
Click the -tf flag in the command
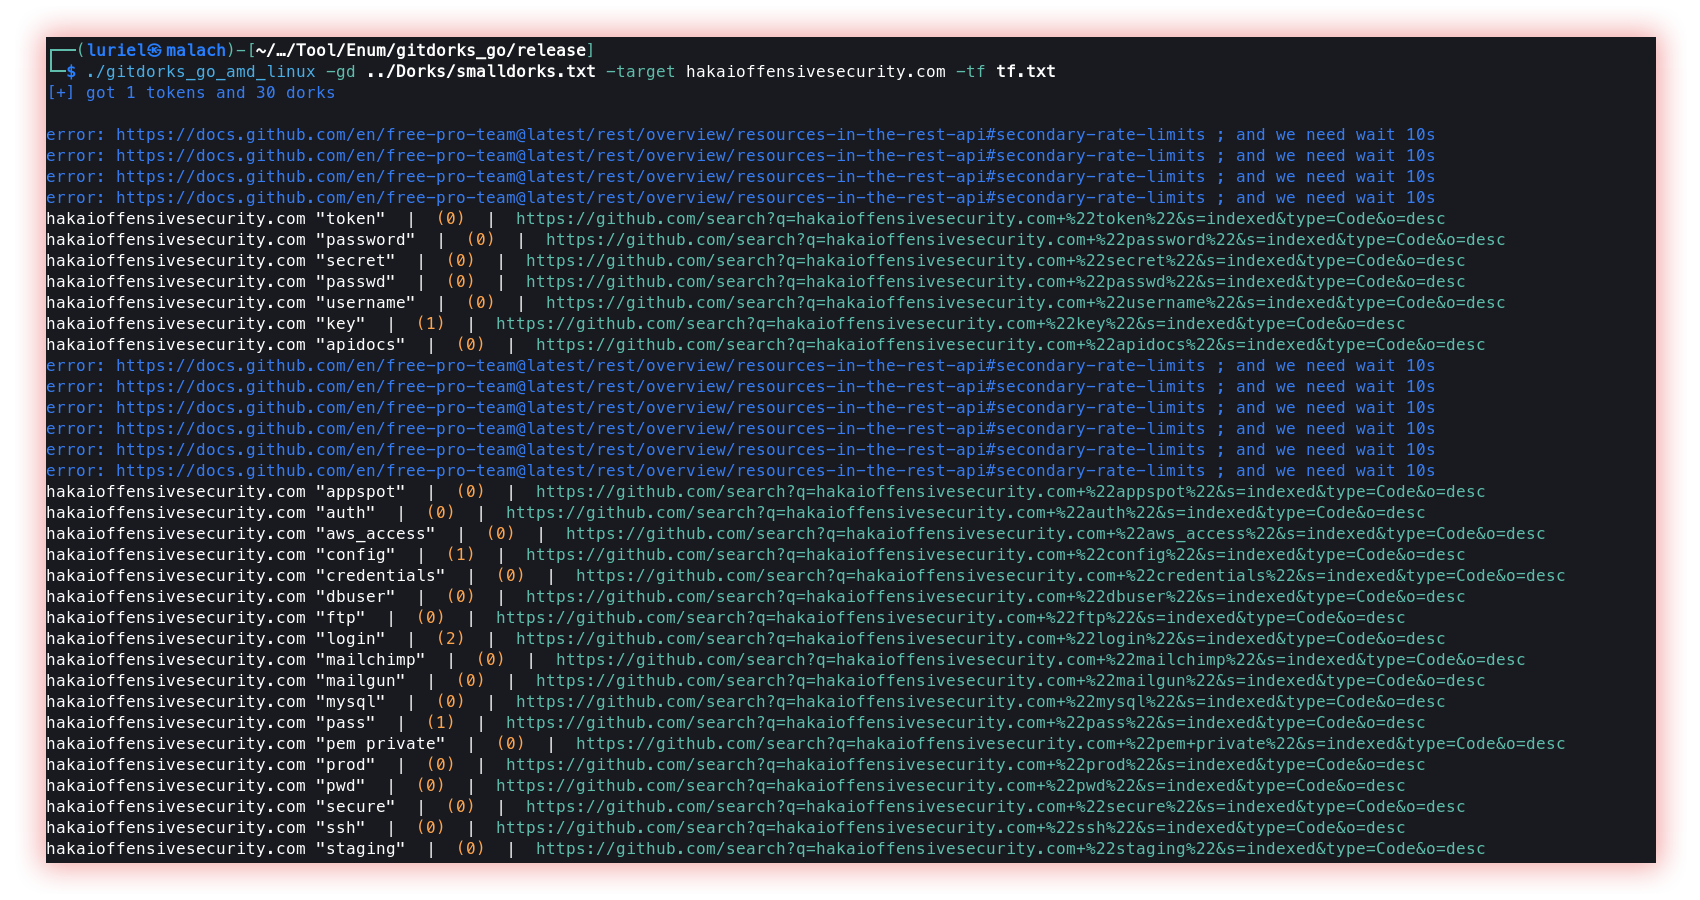click(970, 72)
